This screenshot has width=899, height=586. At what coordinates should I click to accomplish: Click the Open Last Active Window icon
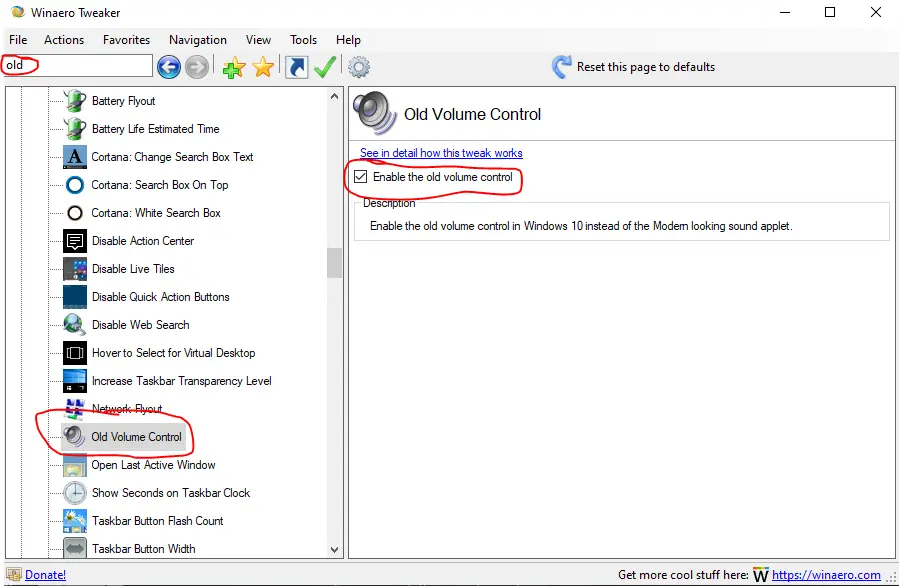tap(75, 465)
